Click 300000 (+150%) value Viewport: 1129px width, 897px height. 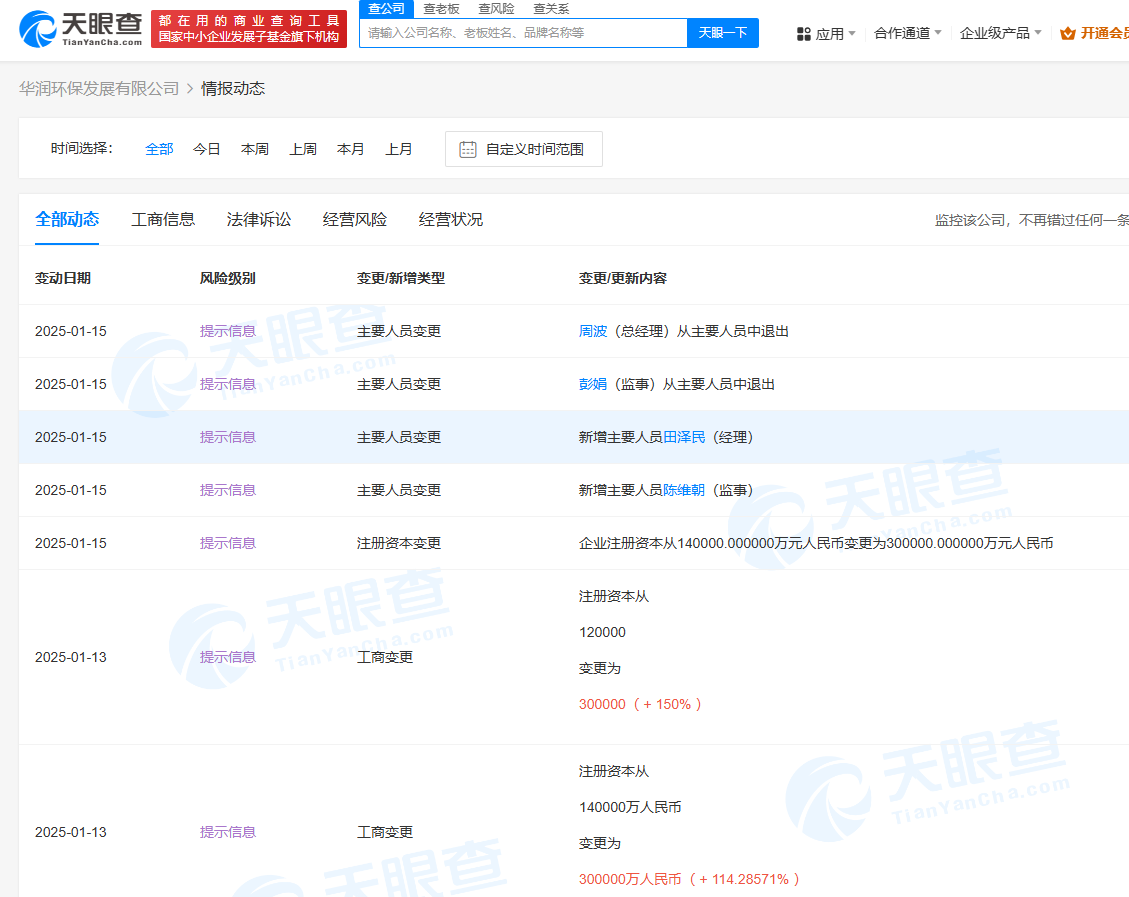pyautogui.click(x=640, y=704)
